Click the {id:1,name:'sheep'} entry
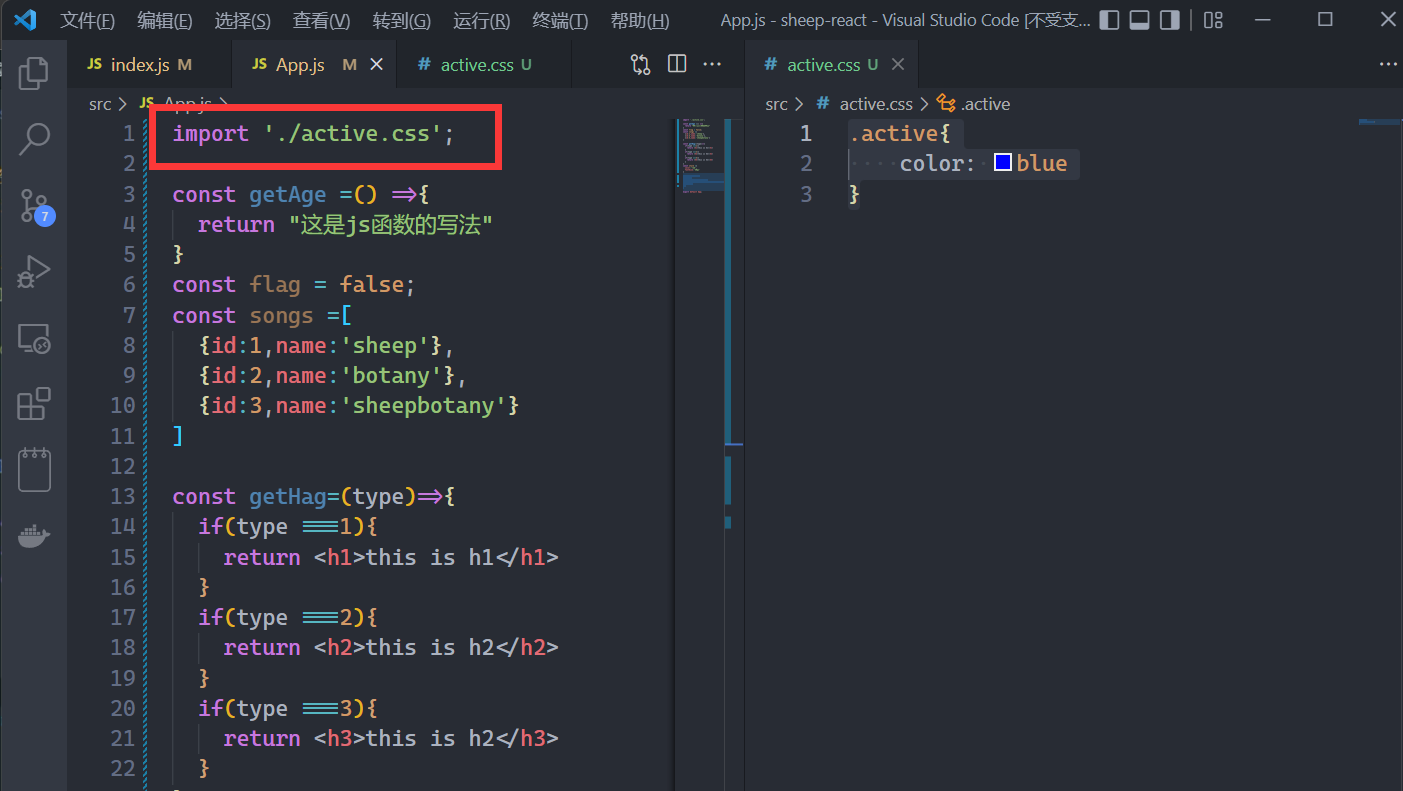The height and width of the screenshot is (791, 1403). tap(326, 345)
